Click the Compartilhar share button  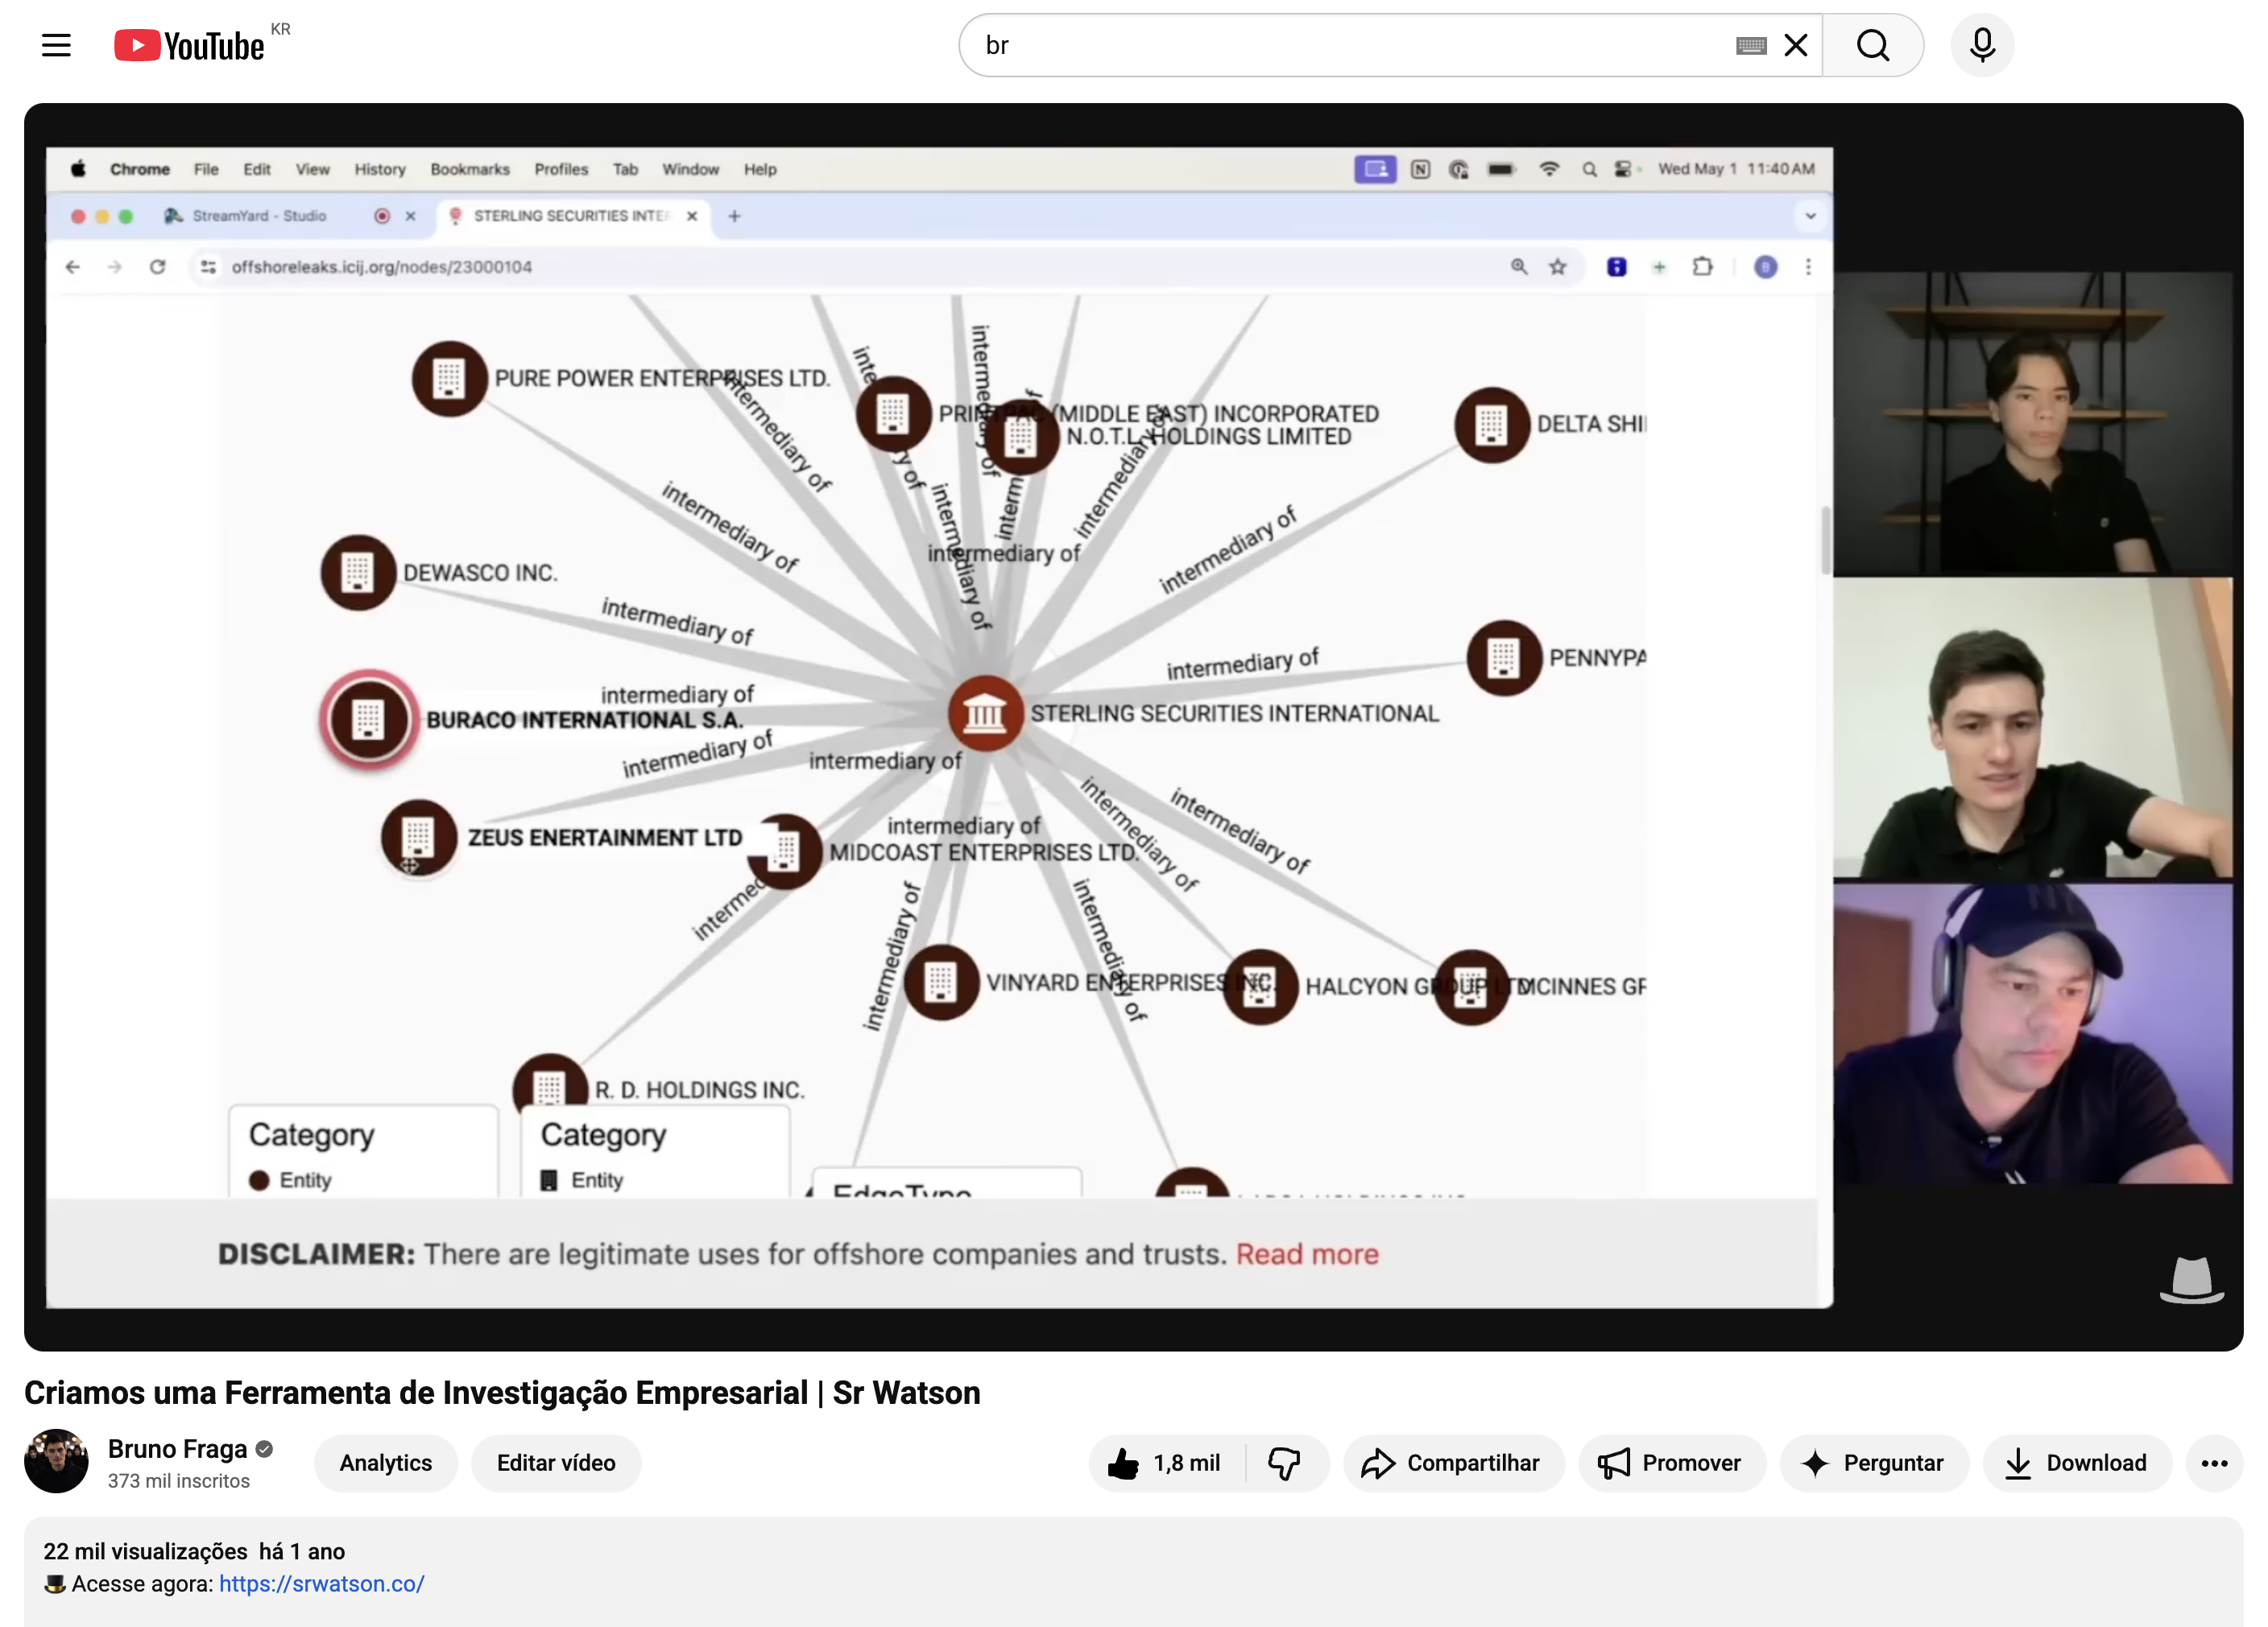[1453, 1463]
